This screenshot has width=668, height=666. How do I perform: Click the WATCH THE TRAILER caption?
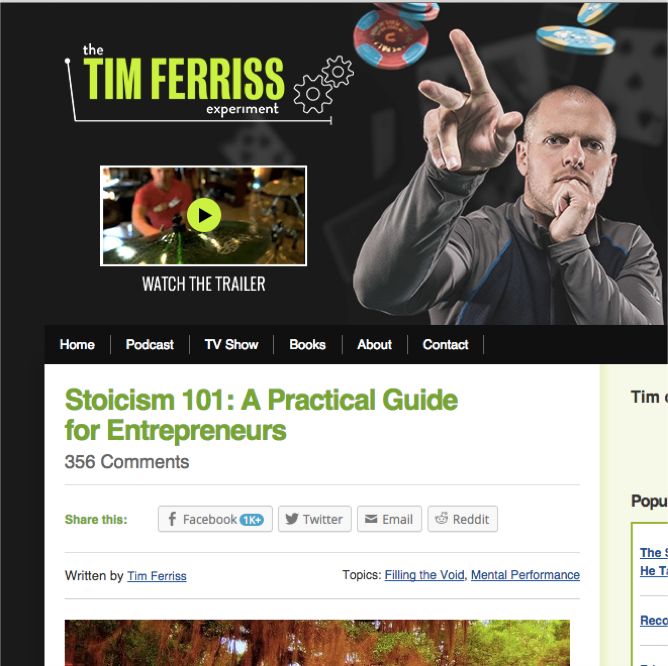click(x=204, y=284)
